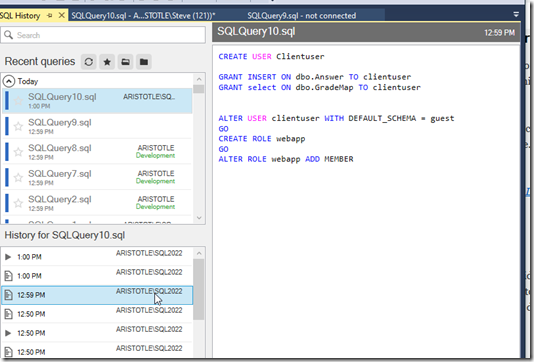Image resolution: width=534 pixels, height=362 pixels.
Task: Click the refresh recent queries icon
Action: (89, 62)
